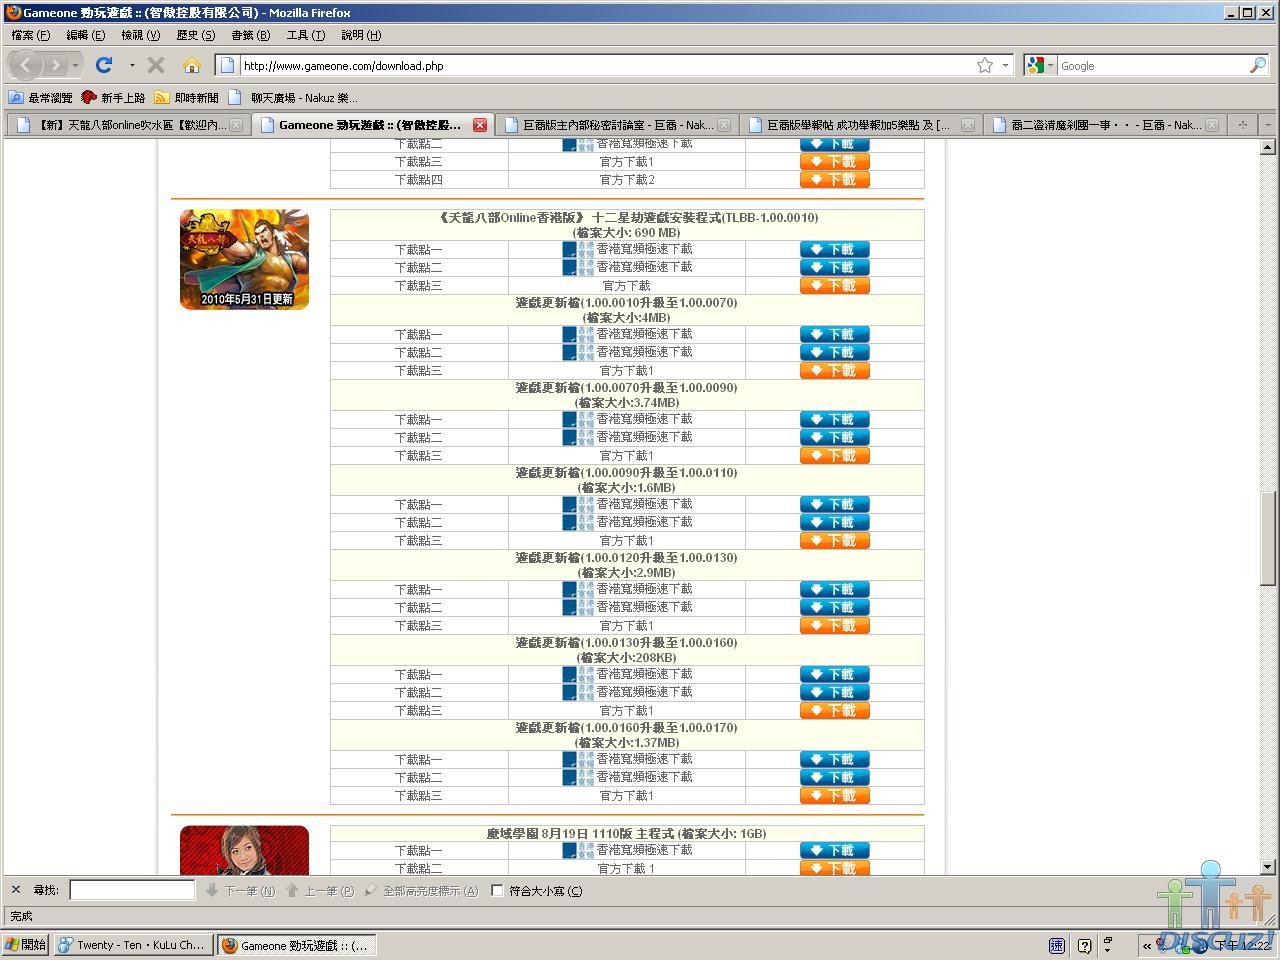Open the list all tabs dropdown
The height and width of the screenshot is (960, 1280).
click(1268, 125)
